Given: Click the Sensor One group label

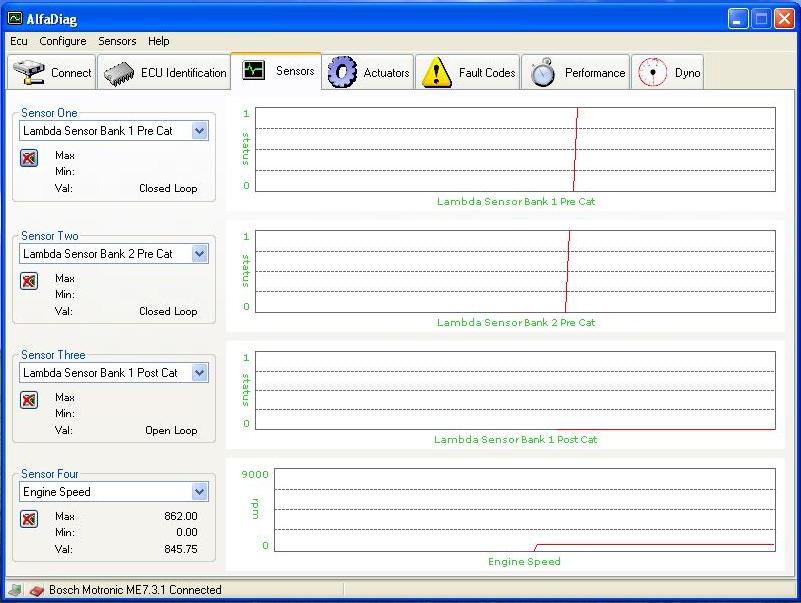Looking at the screenshot, I should tap(49, 113).
